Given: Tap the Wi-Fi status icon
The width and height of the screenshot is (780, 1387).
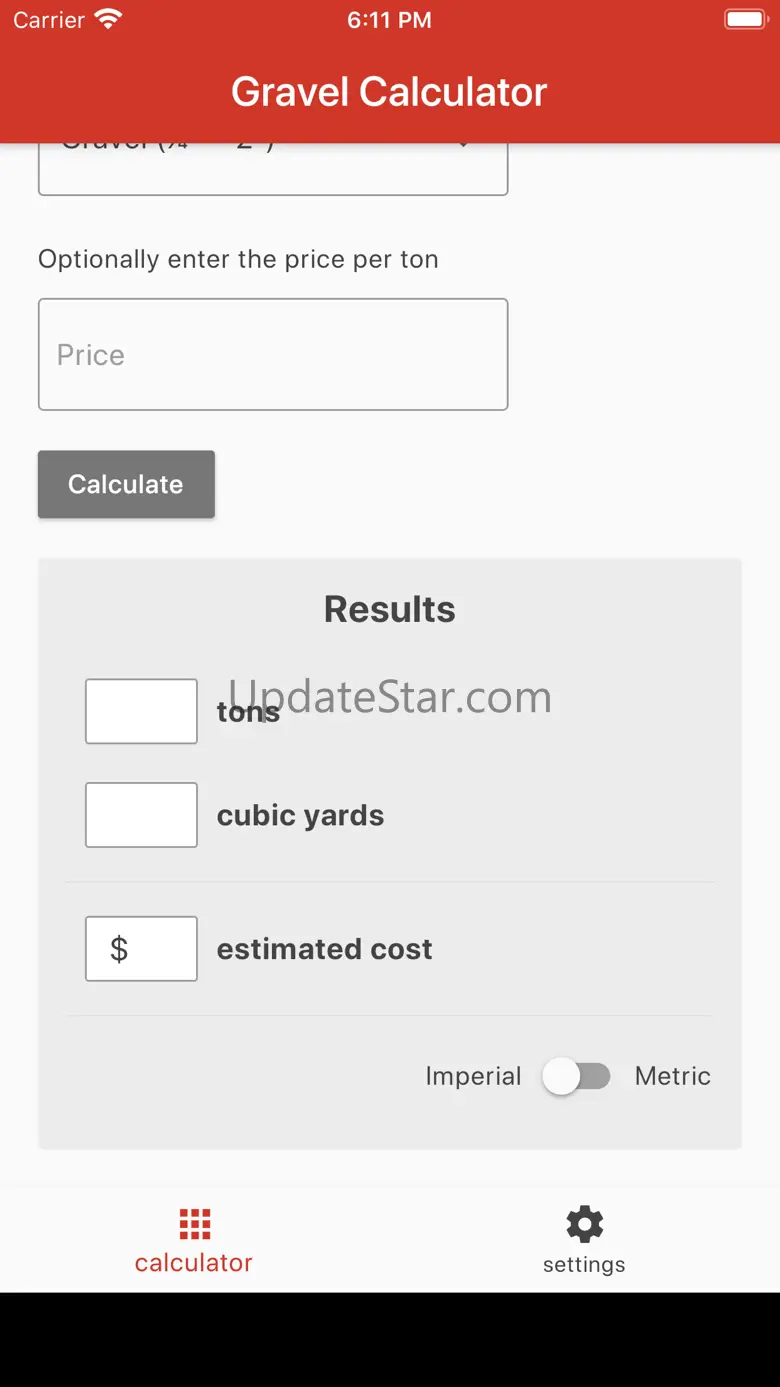Looking at the screenshot, I should click(x=108, y=19).
